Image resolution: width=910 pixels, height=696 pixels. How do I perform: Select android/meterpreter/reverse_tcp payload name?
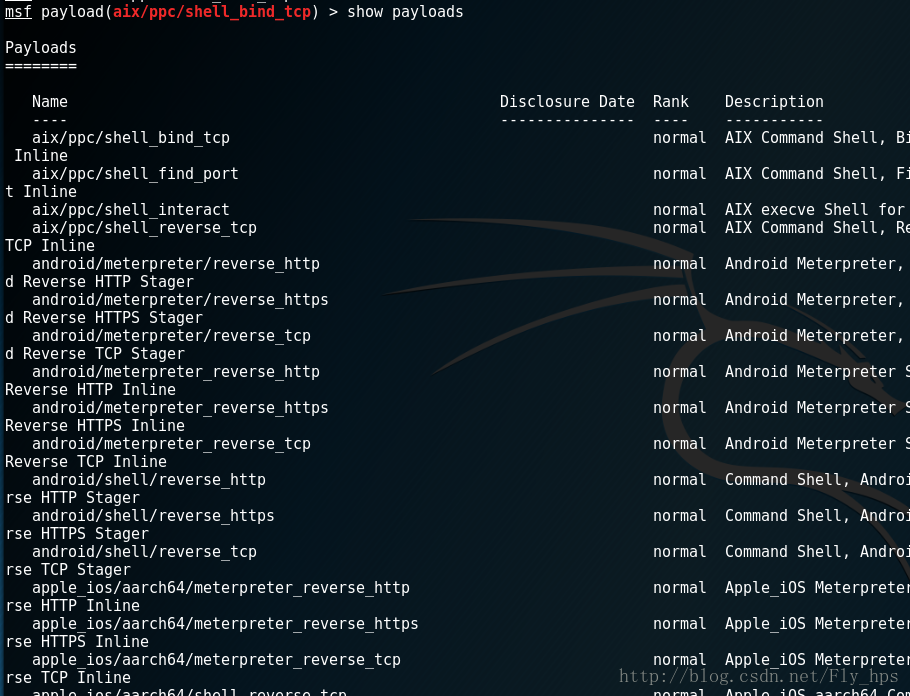171,336
